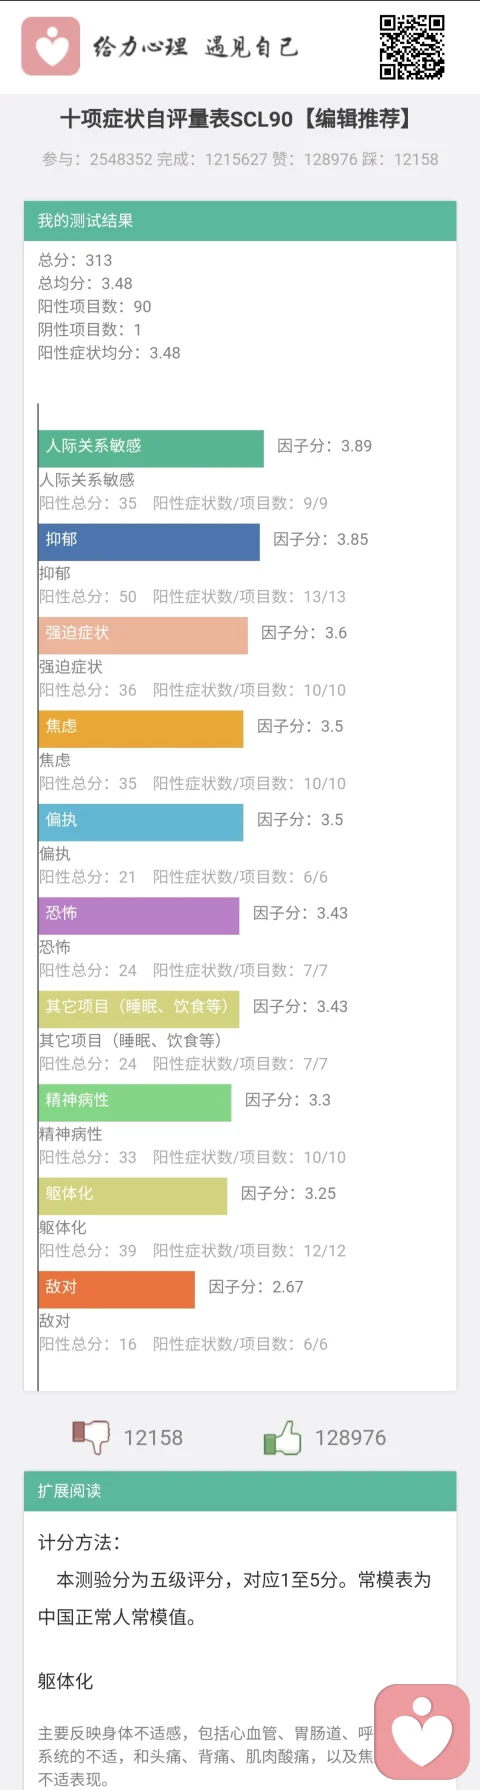The width and height of the screenshot is (480, 1790).
Task: Click the light green 精神病性 bar
Action: (135, 1100)
